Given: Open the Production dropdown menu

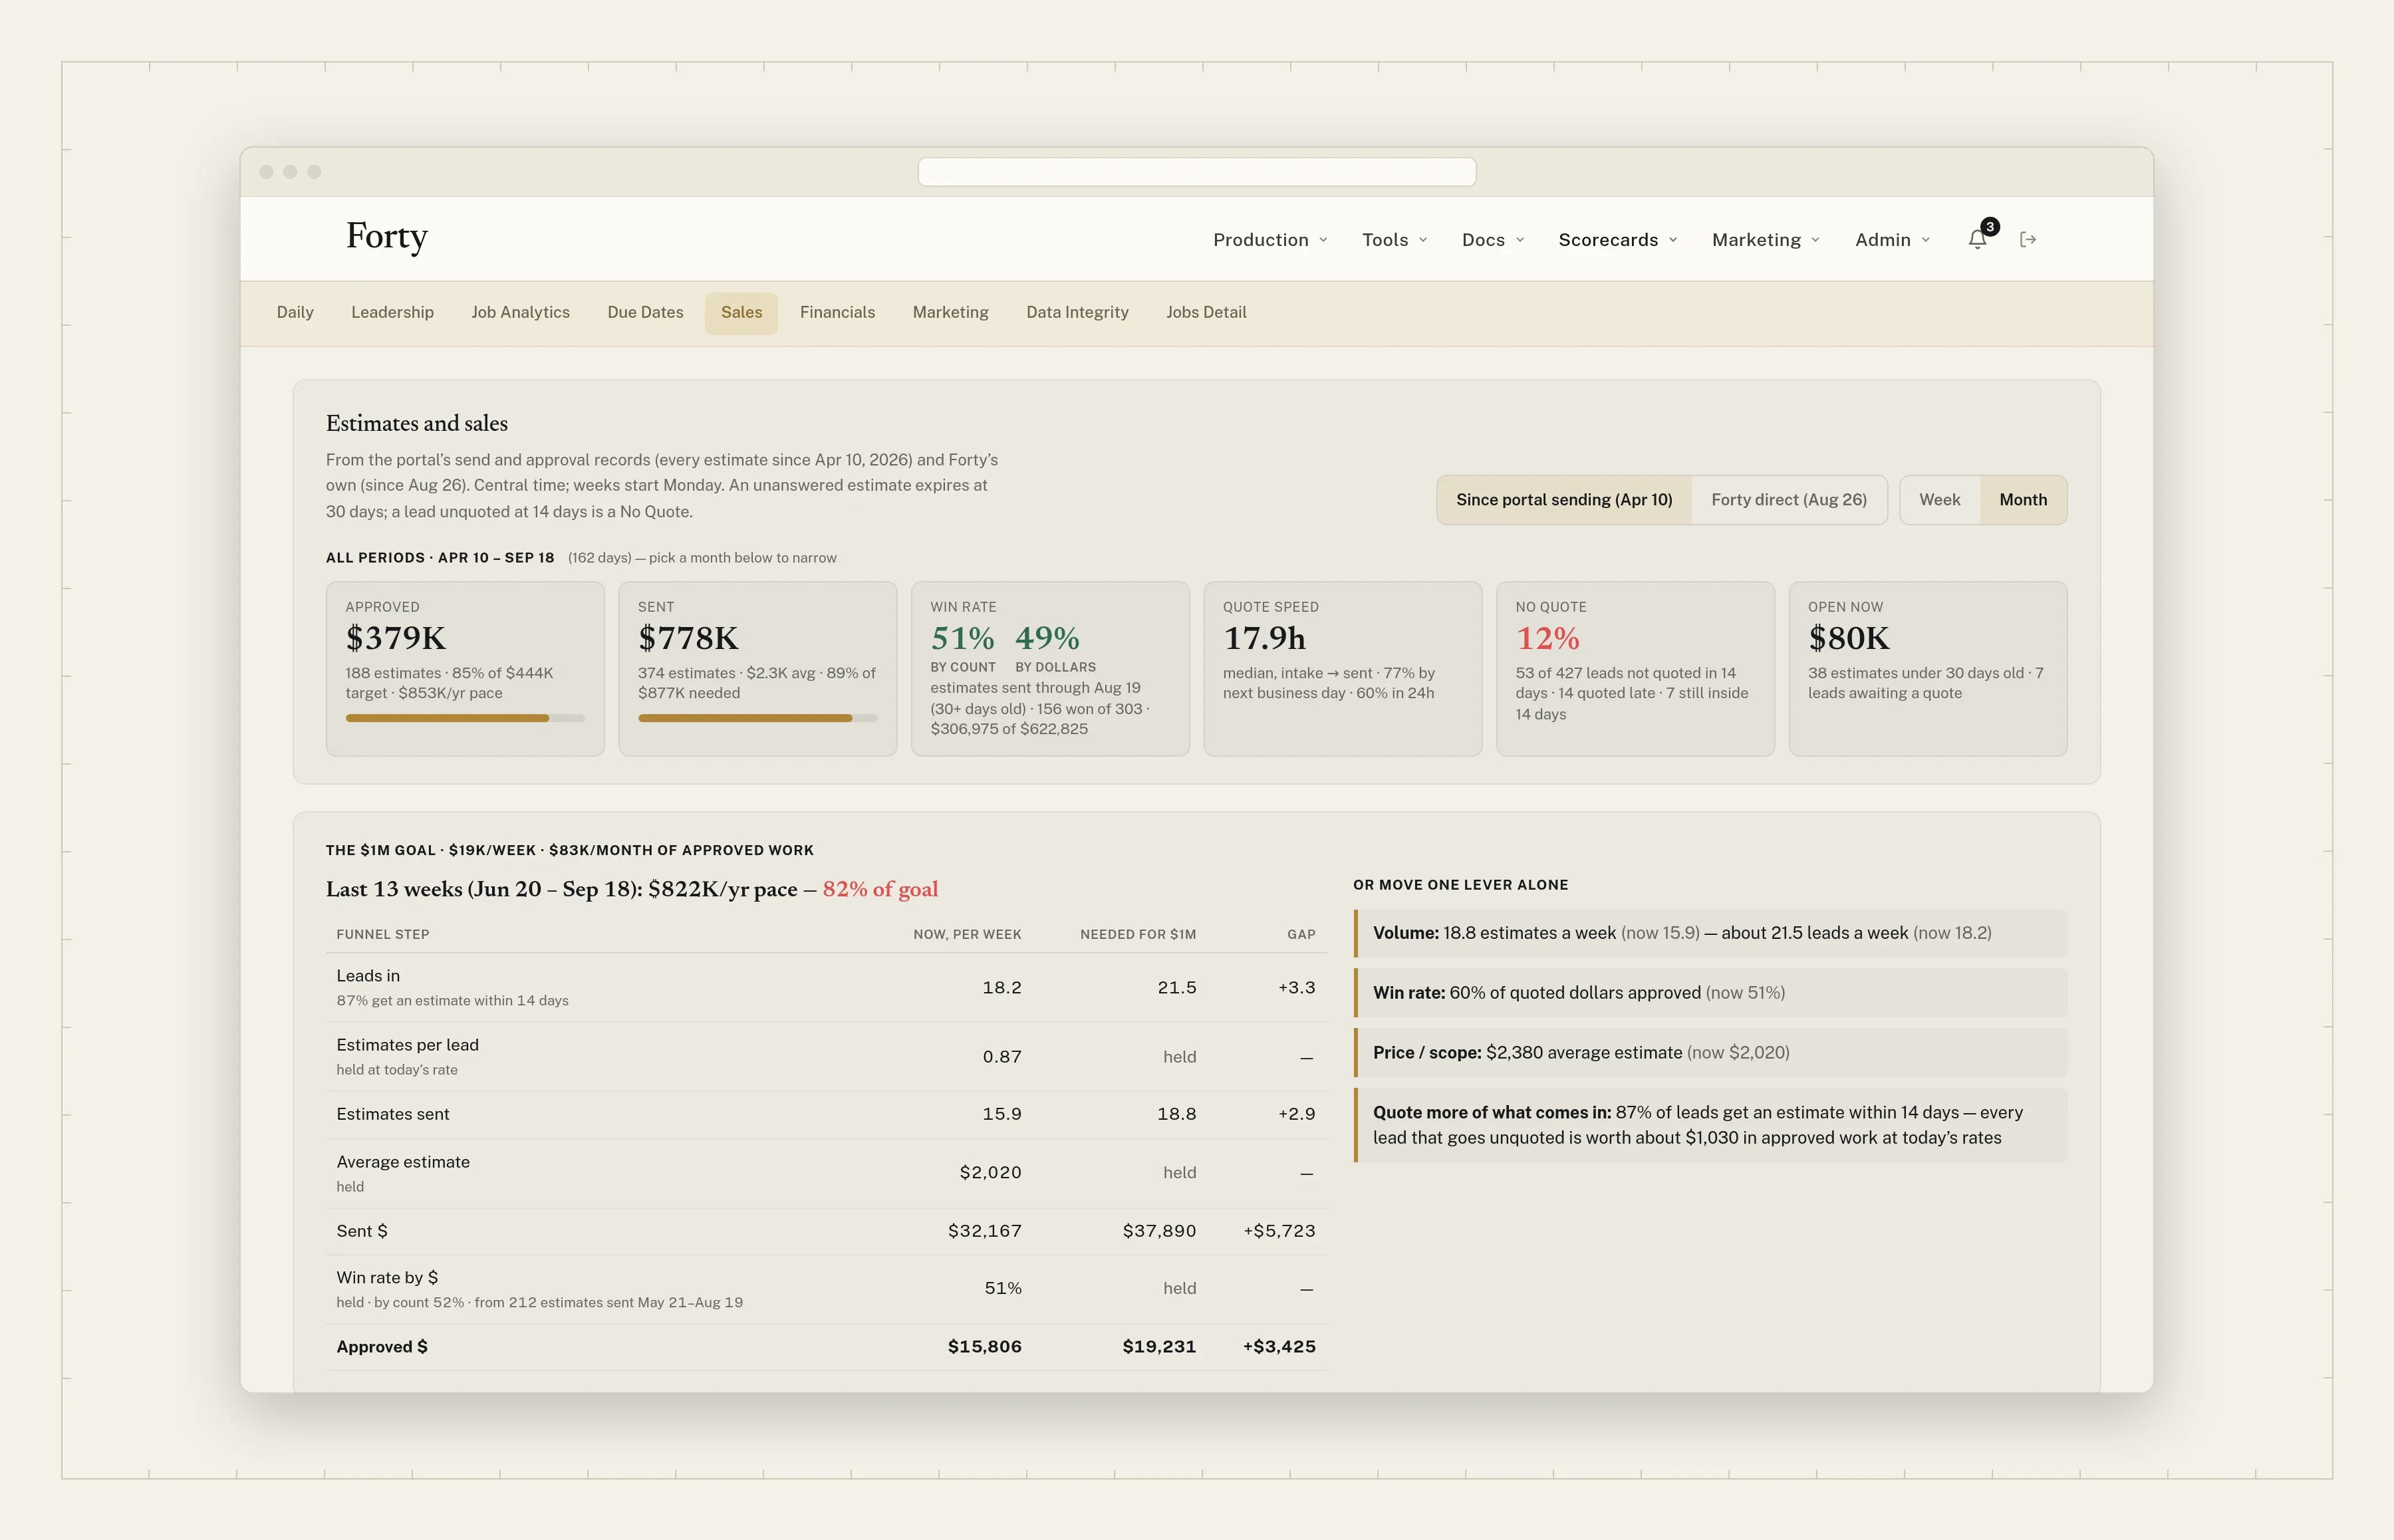Looking at the screenshot, I should pyautogui.click(x=1270, y=240).
